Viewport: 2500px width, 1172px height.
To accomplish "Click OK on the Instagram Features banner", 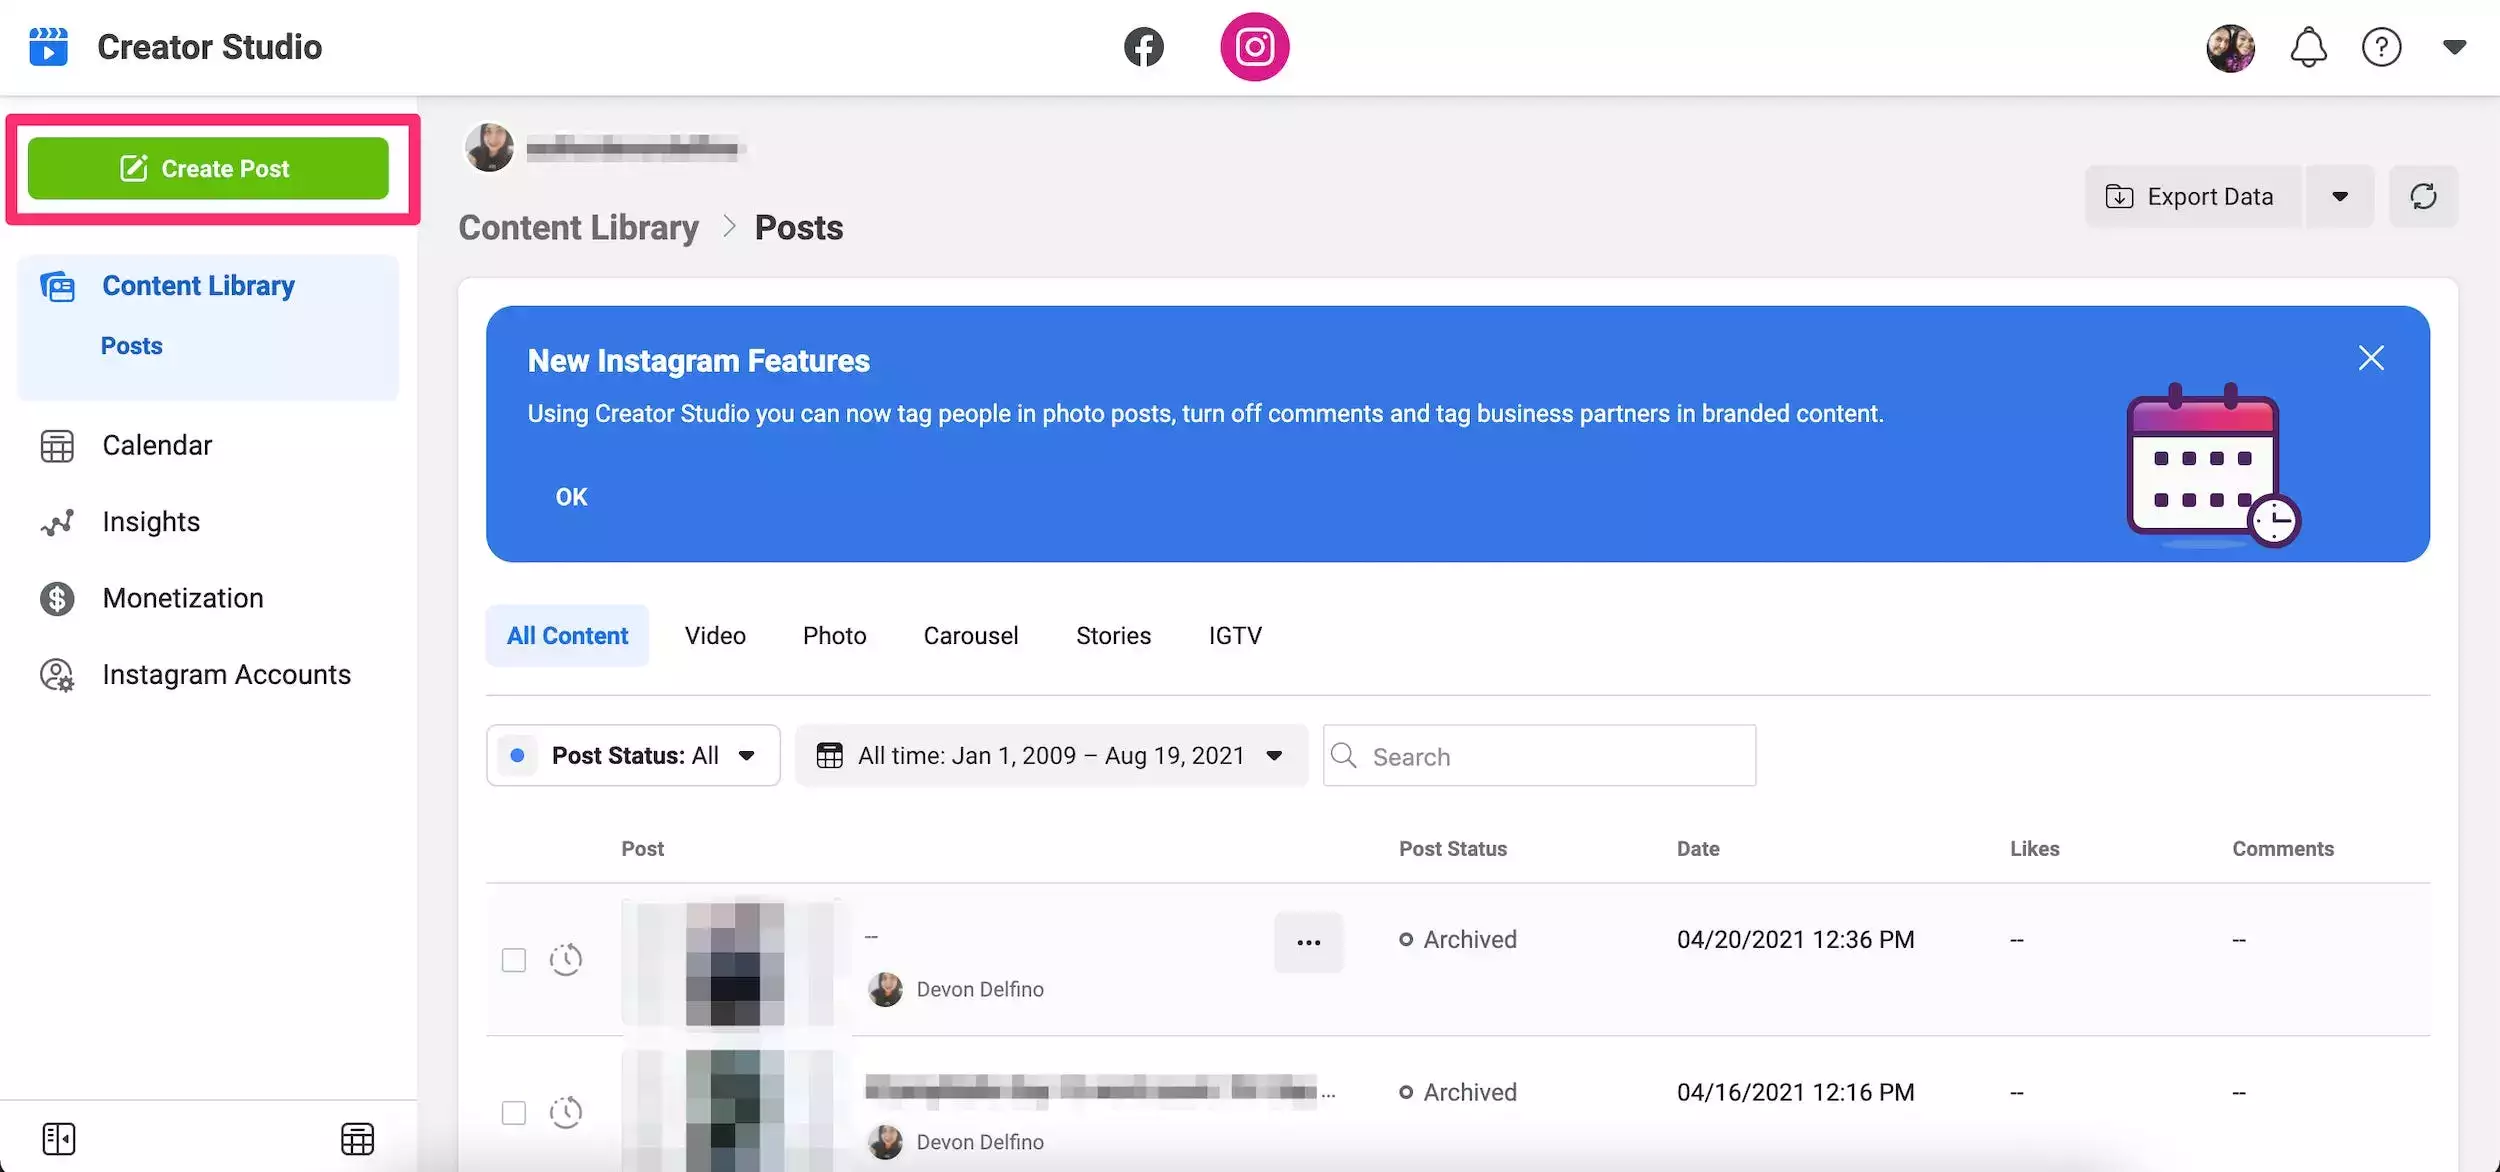I will [x=571, y=497].
